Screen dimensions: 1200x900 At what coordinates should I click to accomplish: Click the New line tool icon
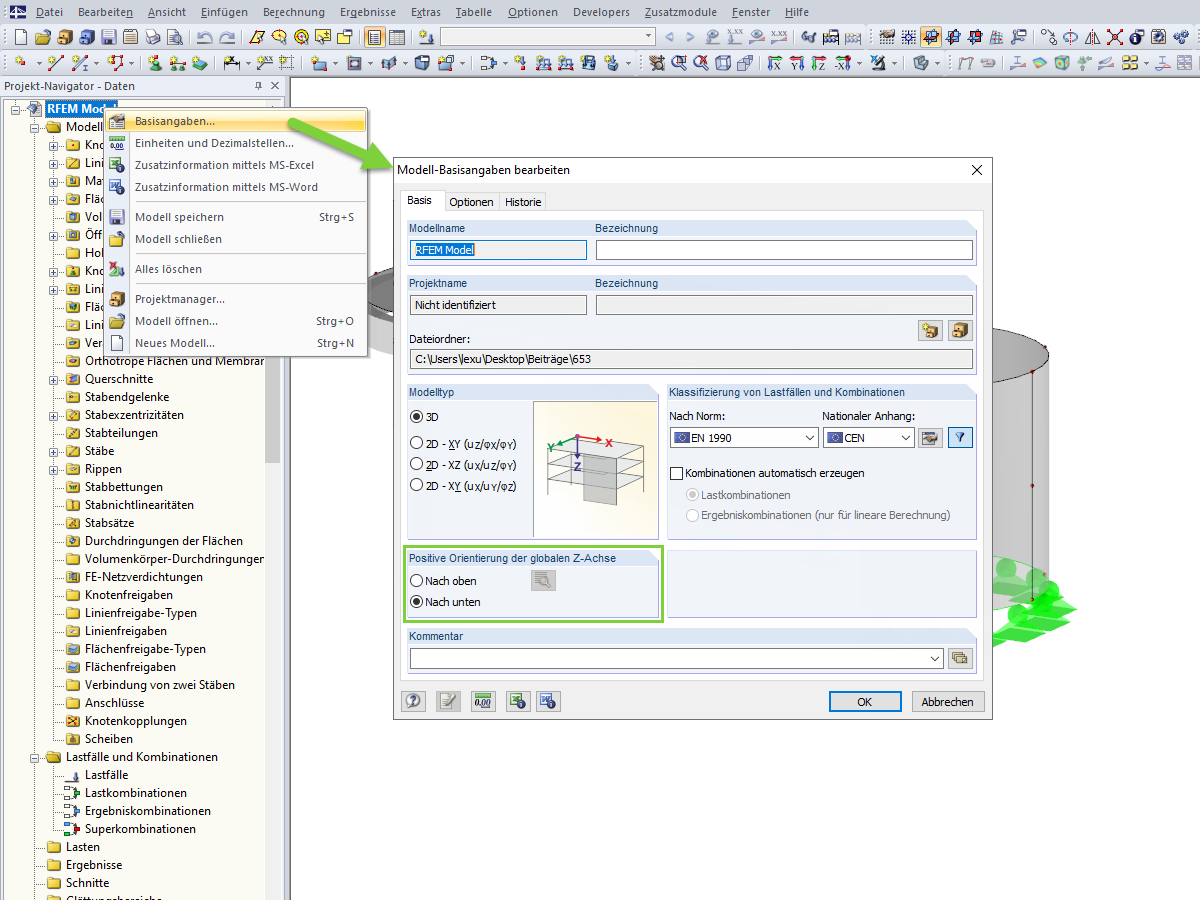click(55, 63)
